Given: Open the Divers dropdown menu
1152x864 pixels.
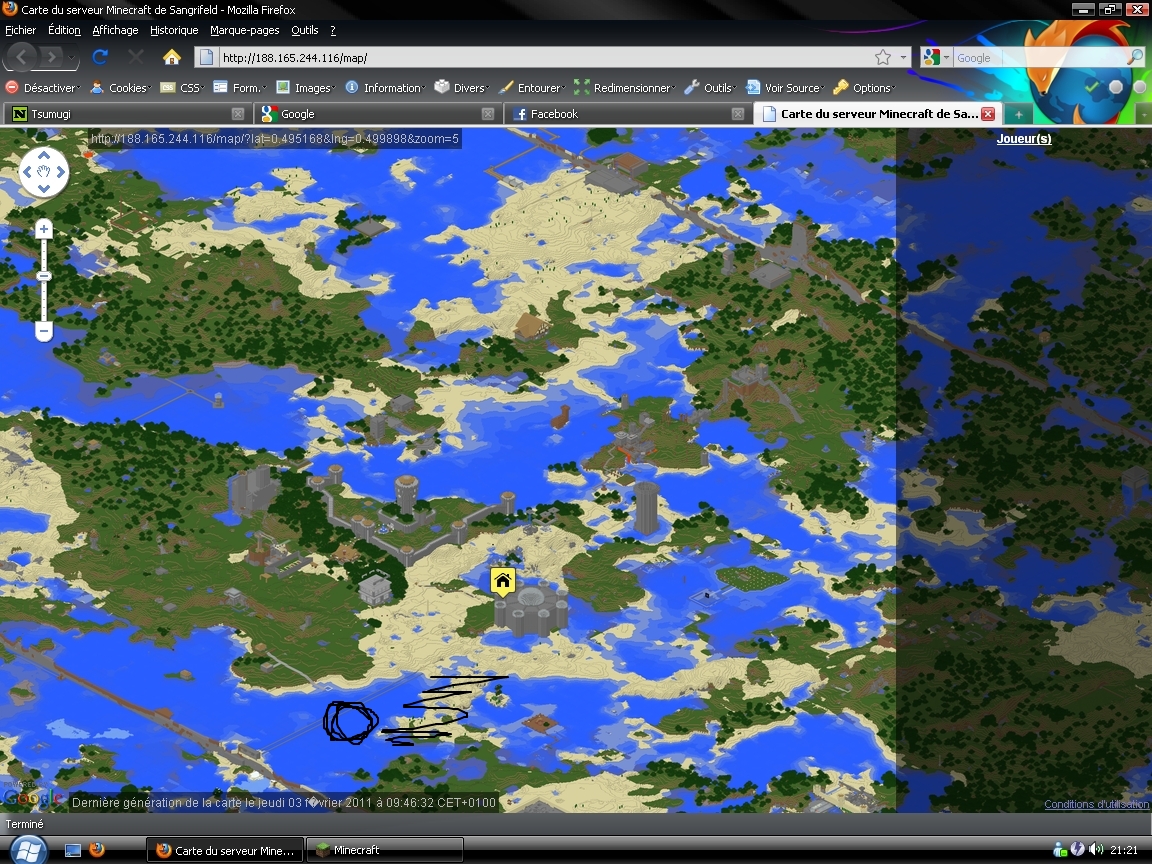Looking at the screenshot, I should click(x=463, y=87).
